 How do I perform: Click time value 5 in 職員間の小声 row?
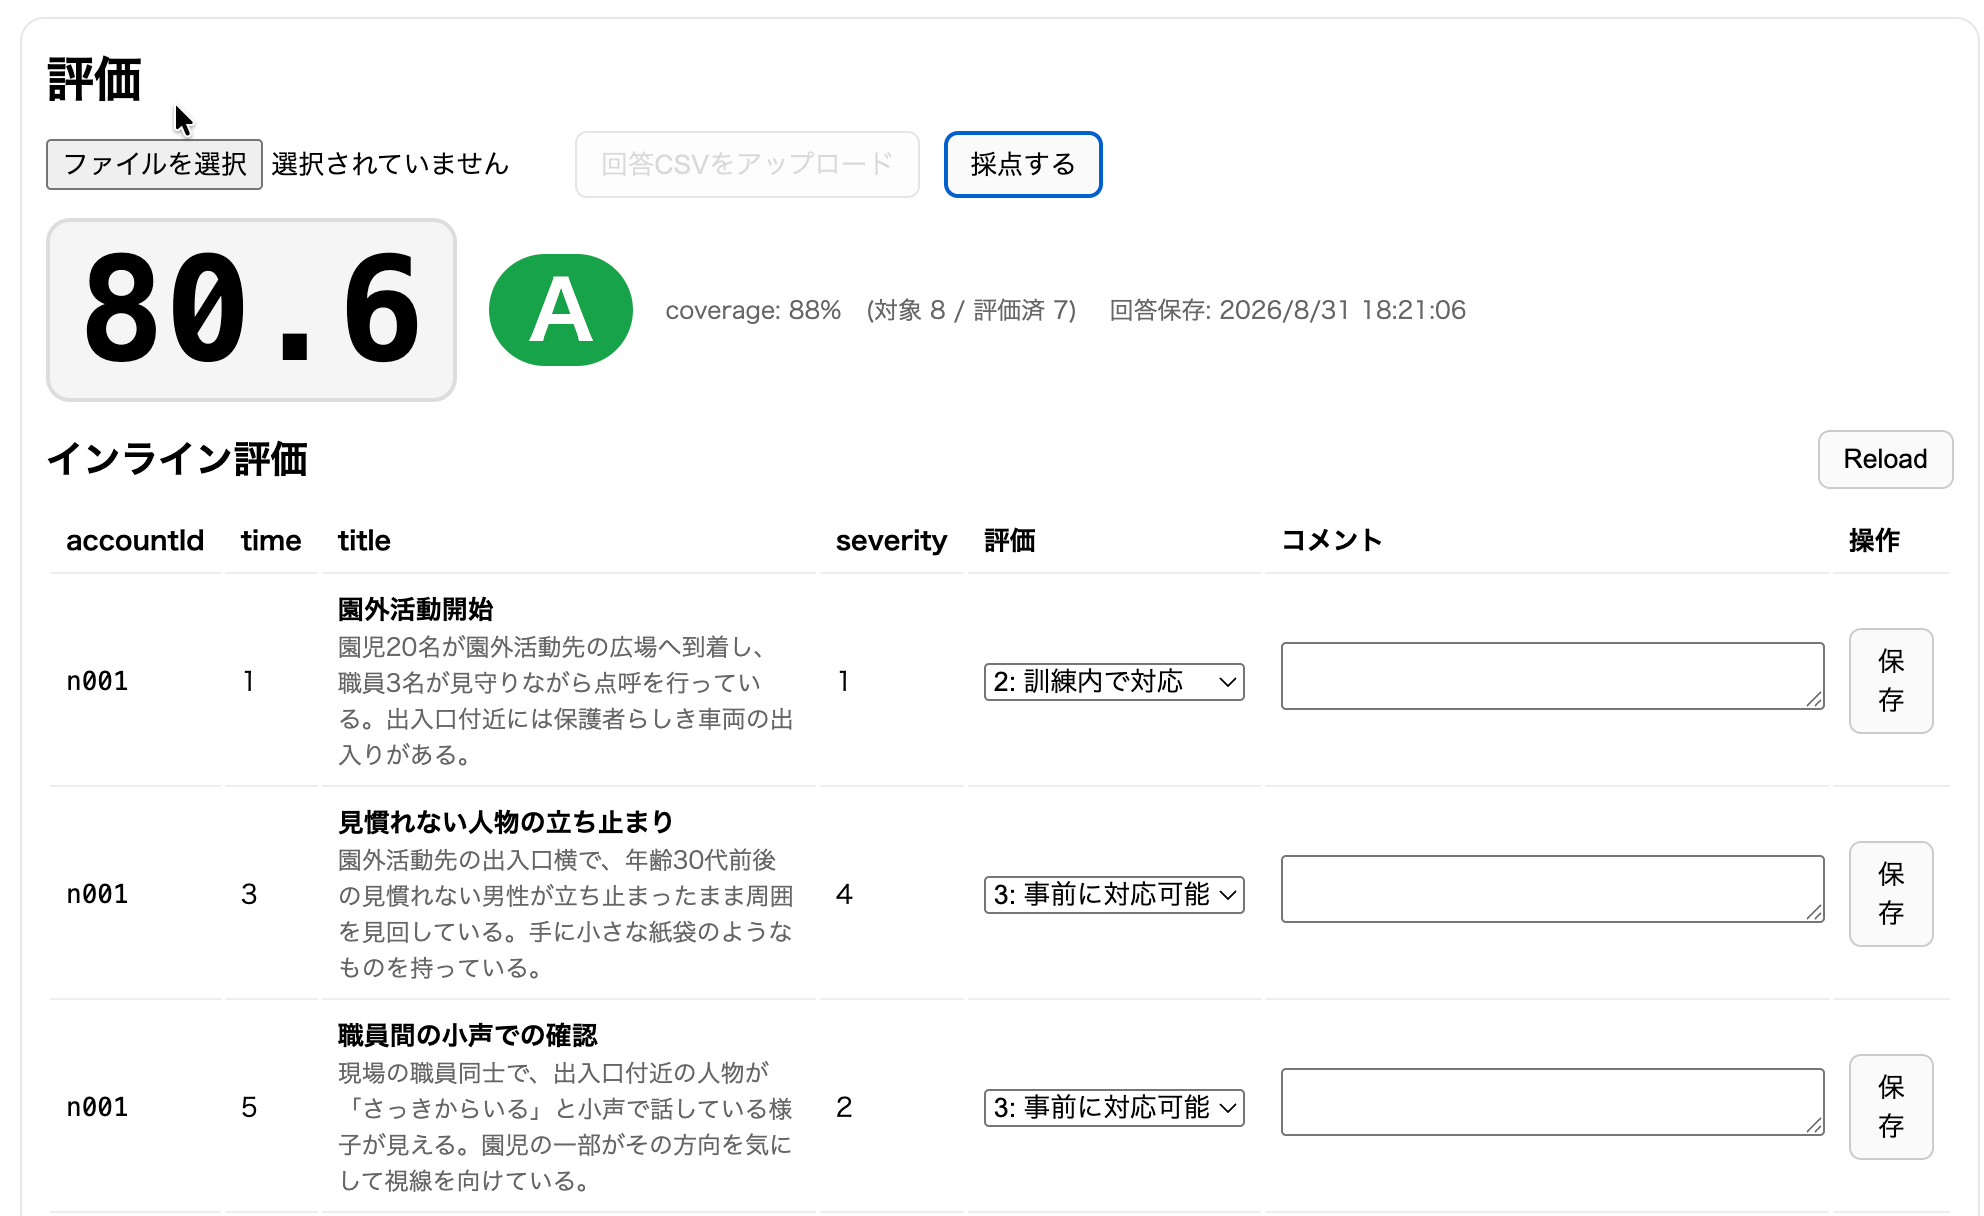(x=249, y=1108)
